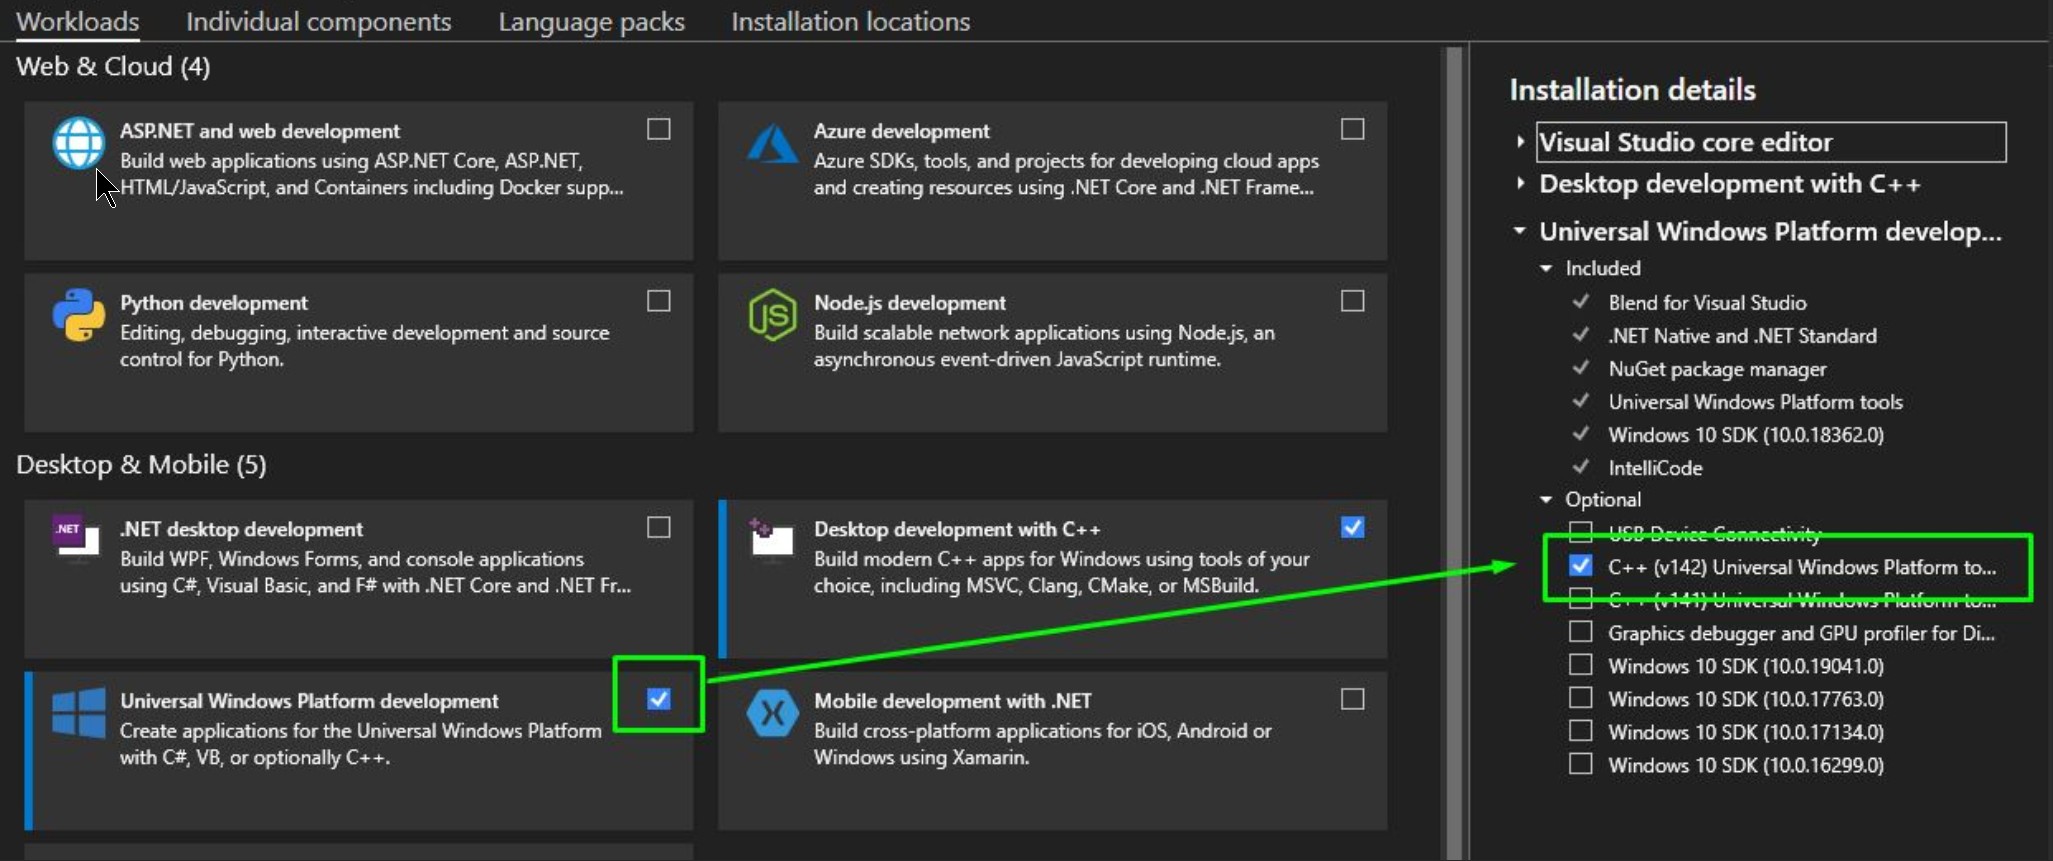This screenshot has height=861, width=2053.
Task: Collapse the Included components list
Action: [x=1546, y=268]
